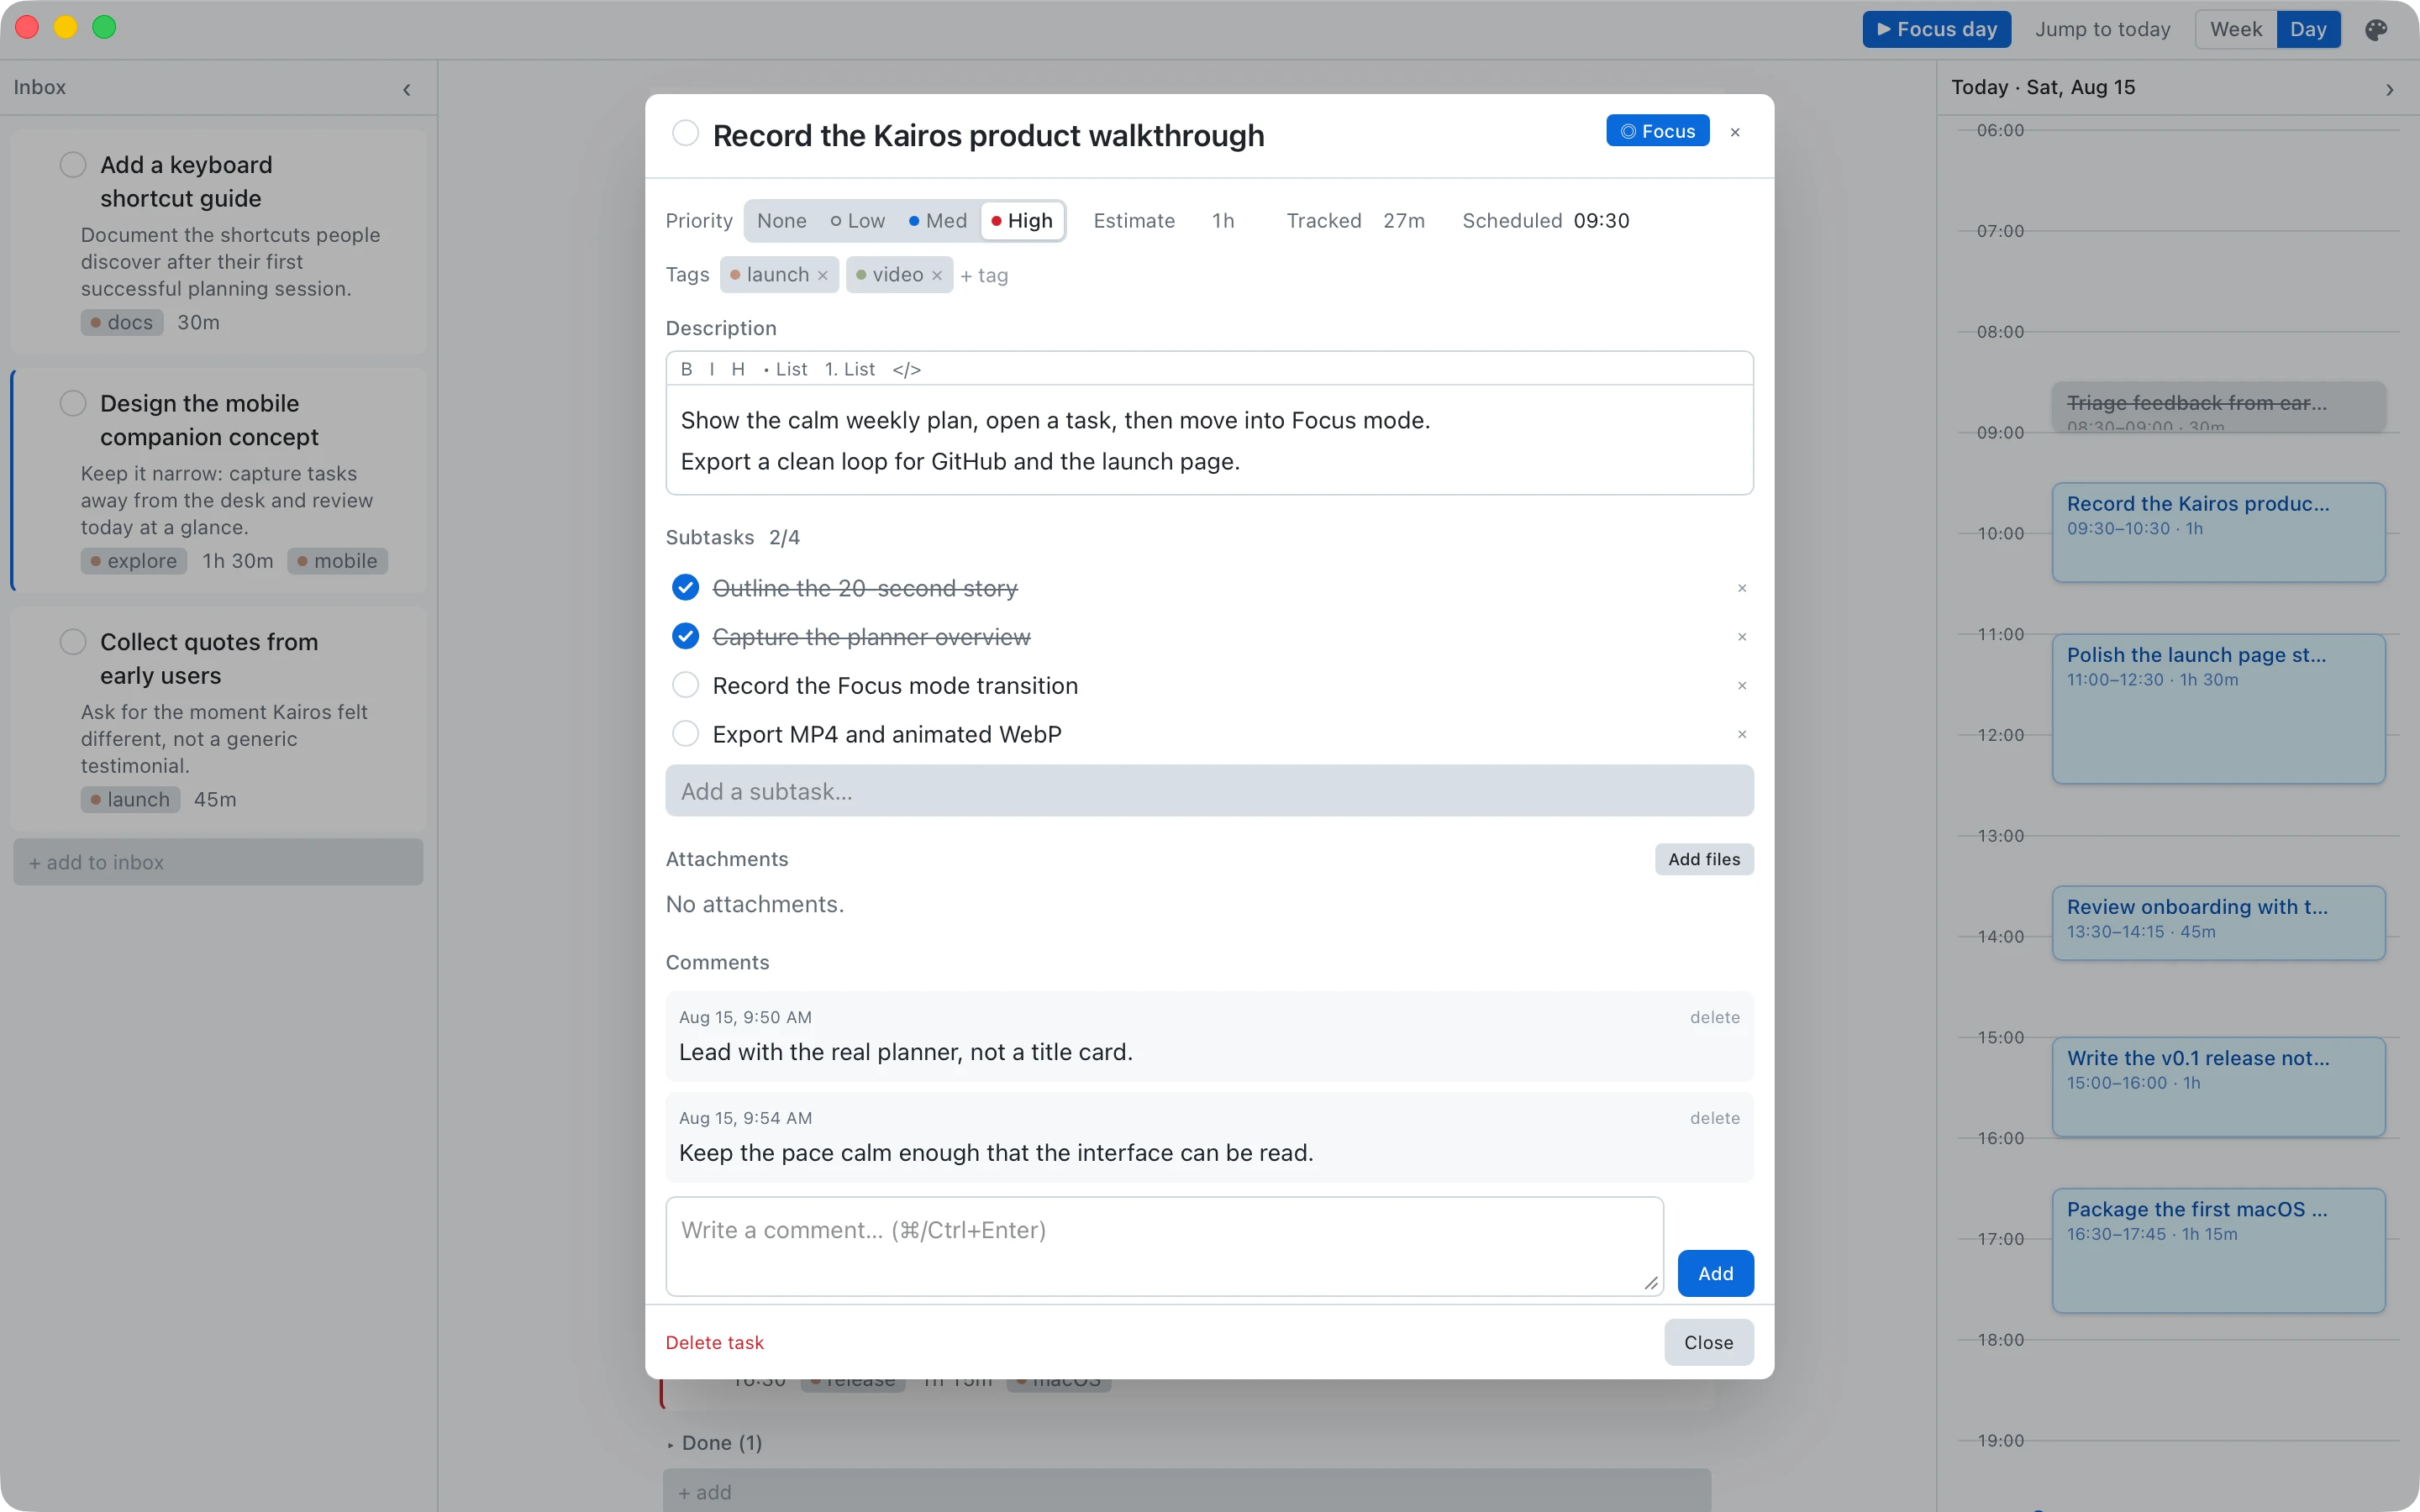
Task: Collapse the Inbox panel chevron
Action: pyautogui.click(x=407, y=89)
